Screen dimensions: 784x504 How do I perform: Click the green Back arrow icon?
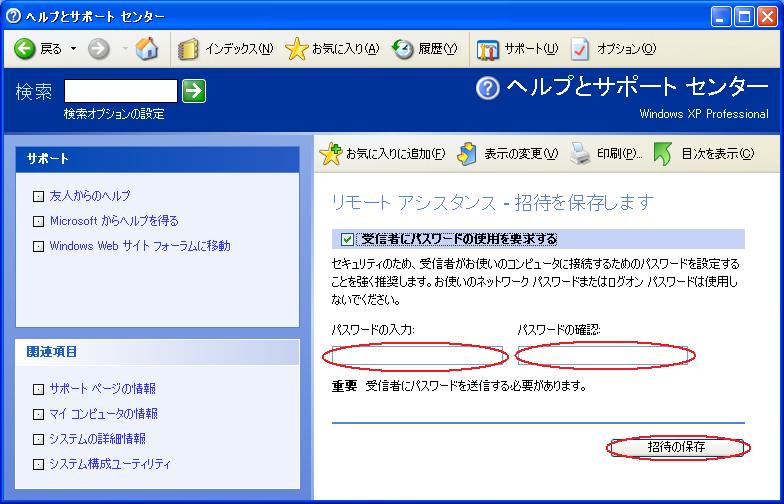click(25, 49)
